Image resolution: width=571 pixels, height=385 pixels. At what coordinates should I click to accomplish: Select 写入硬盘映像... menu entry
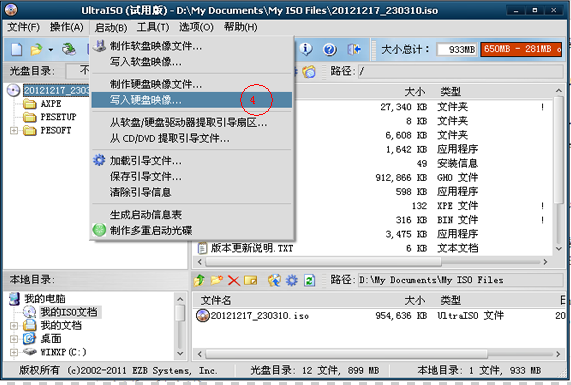pyautogui.click(x=192, y=100)
